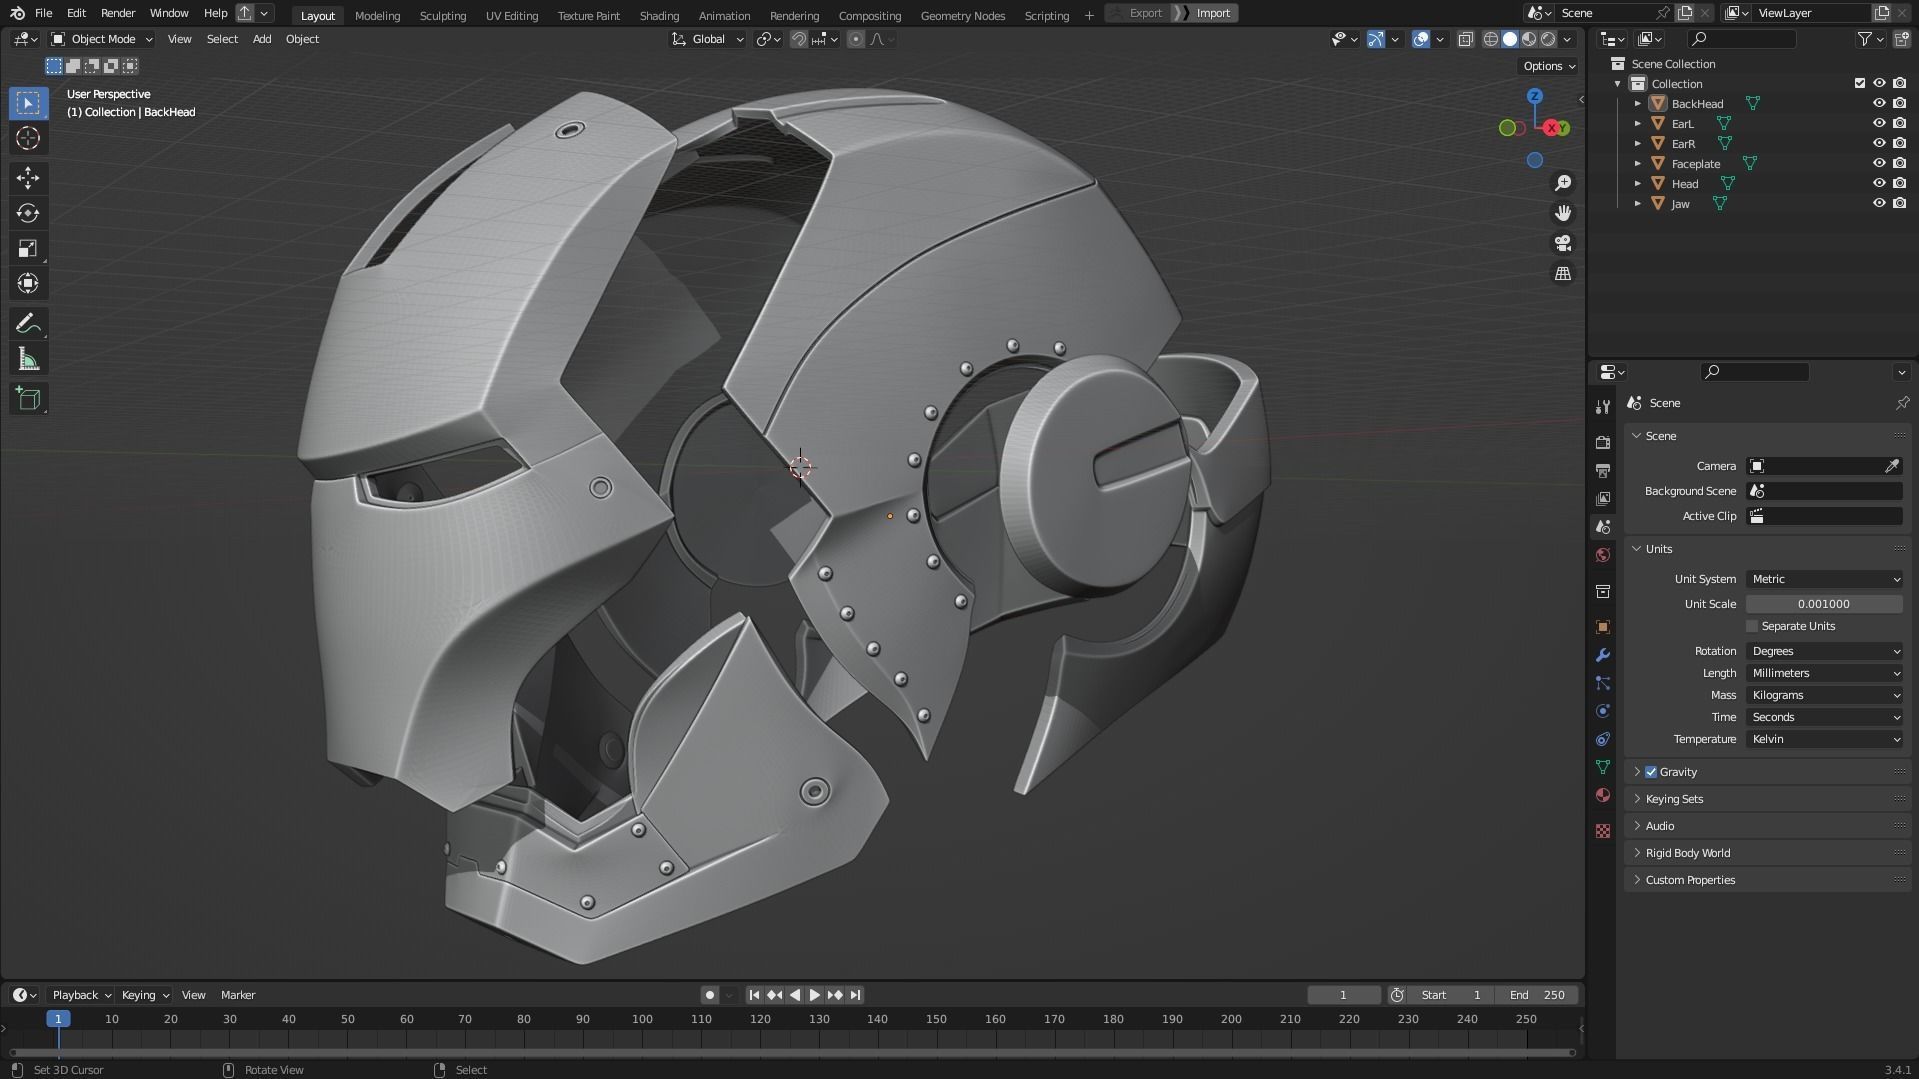Click the Start frame field
This screenshot has height=1079, width=1919.
coord(1451,995)
